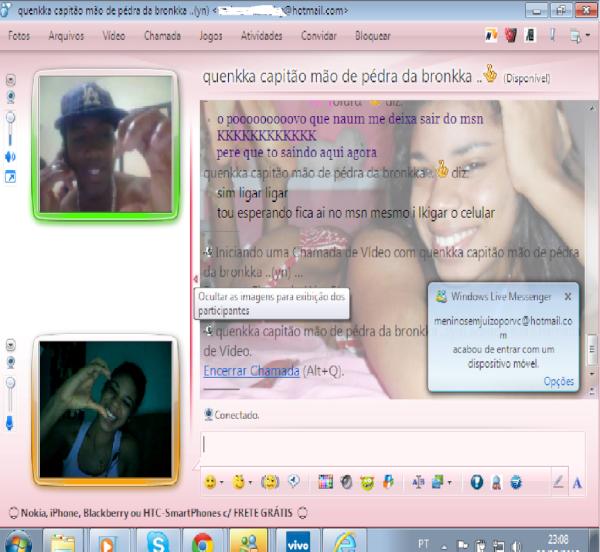Click the circular arrow icon after ad text

(302, 513)
